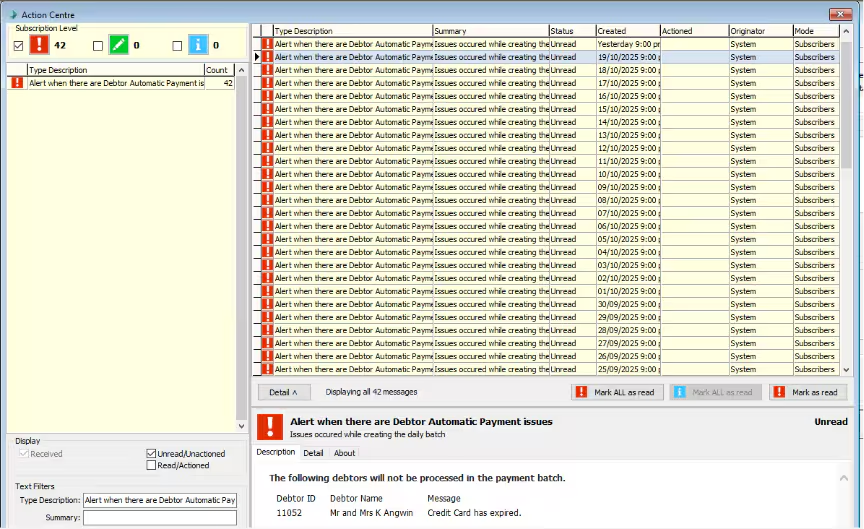This screenshot has height=529, width=864.
Task: Click the Action Centre title bar icon
Action: 13,14
